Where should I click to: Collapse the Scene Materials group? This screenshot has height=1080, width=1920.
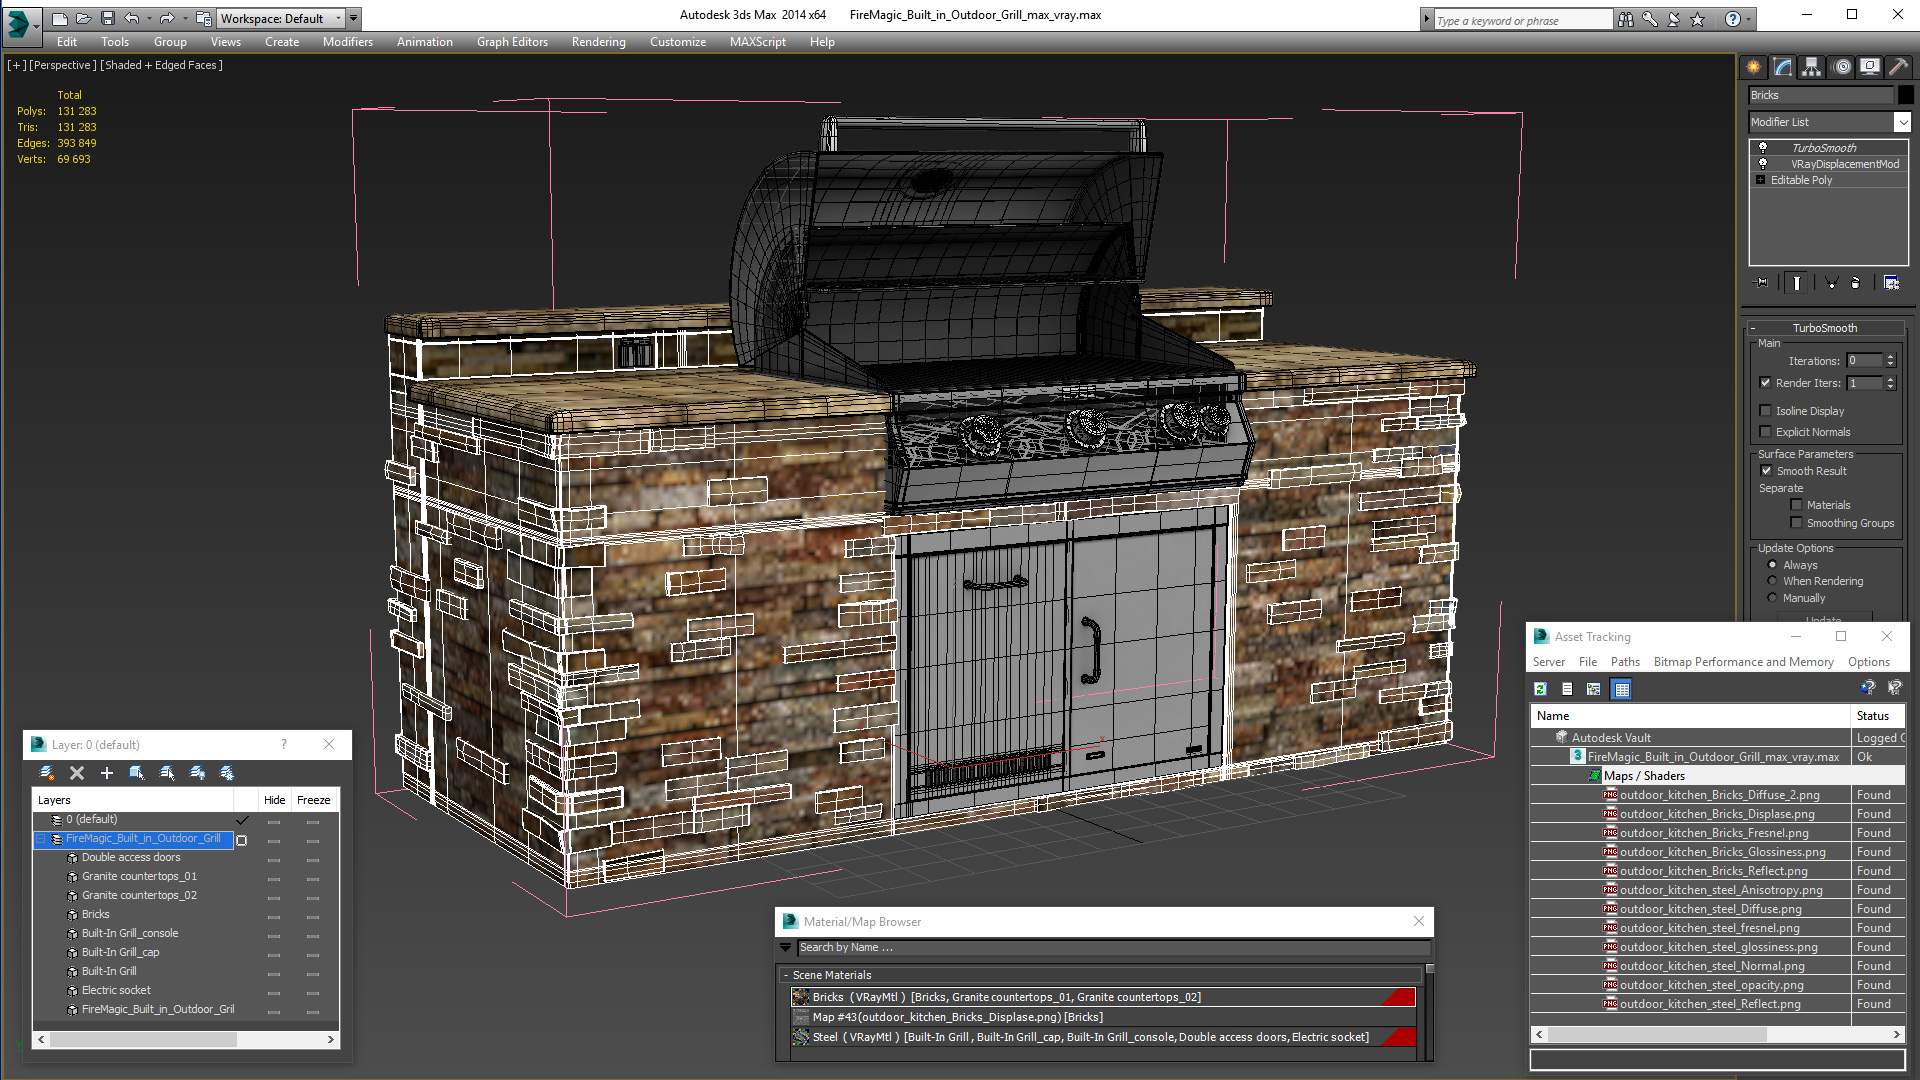pos(786,975)
